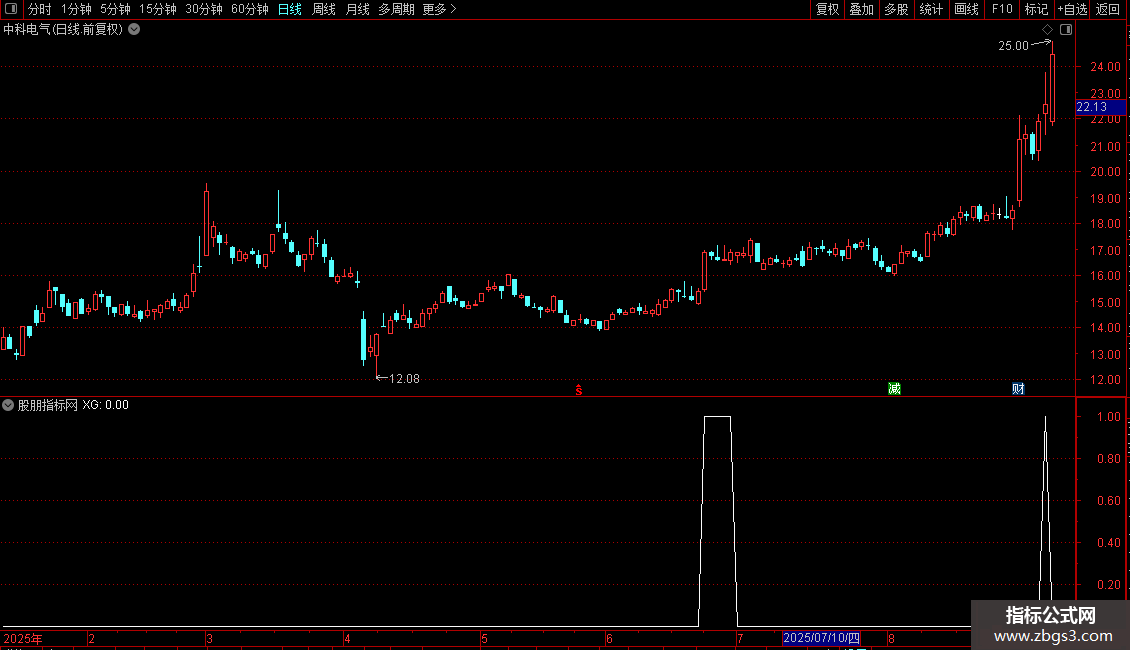Open the 画线 drawing tools

966,9
